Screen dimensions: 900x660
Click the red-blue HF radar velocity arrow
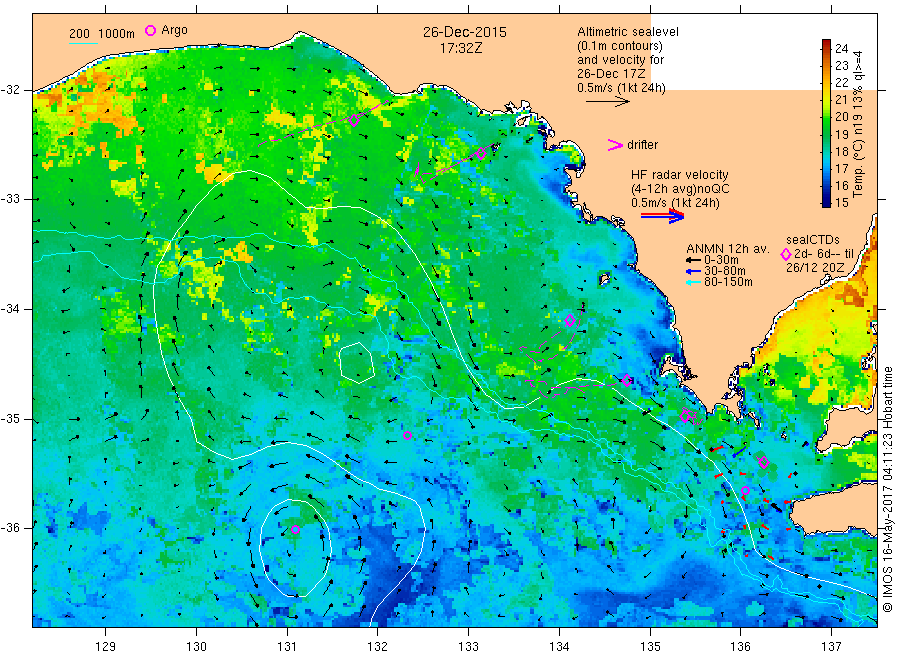pyautogui.click(x=662, y=216)
